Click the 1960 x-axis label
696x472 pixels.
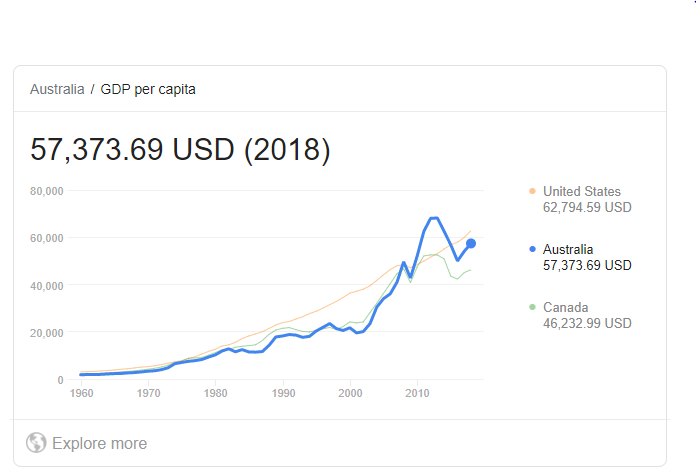pyautogui.click(x=82, y=393)
